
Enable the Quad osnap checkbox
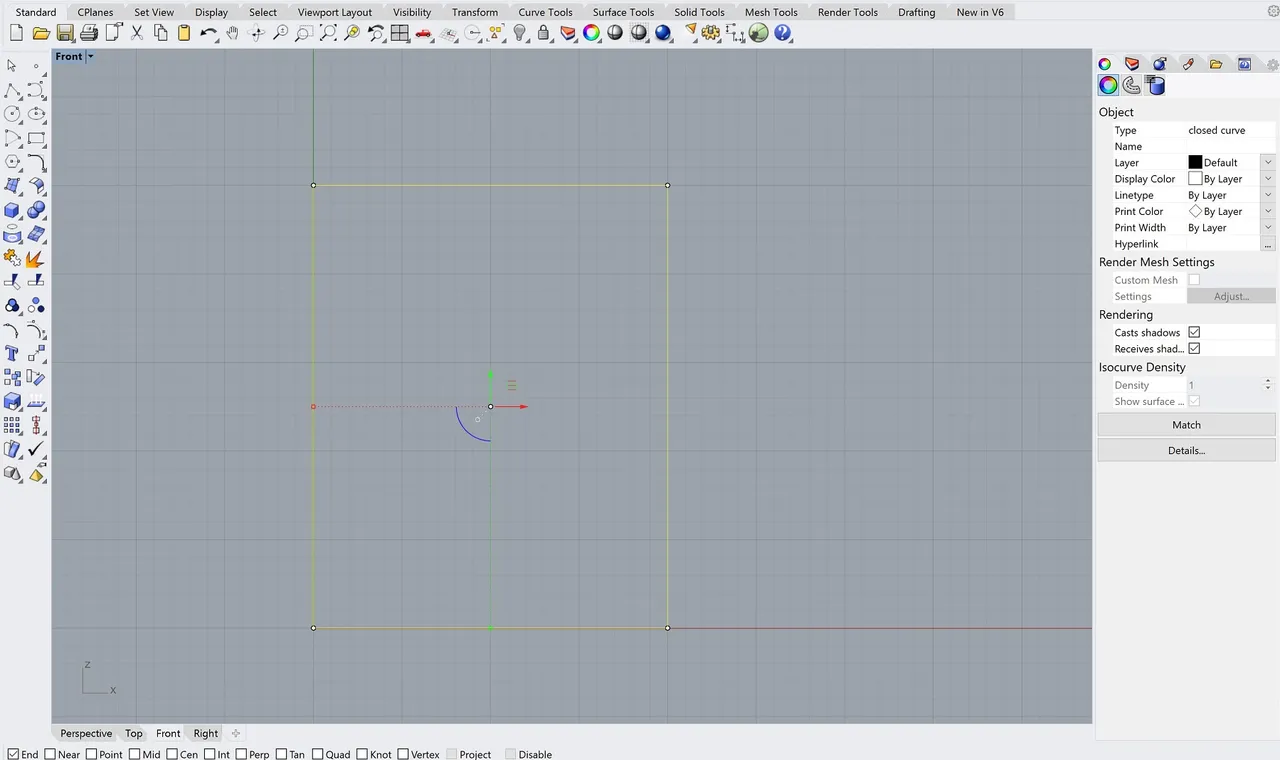click(317, 754)
